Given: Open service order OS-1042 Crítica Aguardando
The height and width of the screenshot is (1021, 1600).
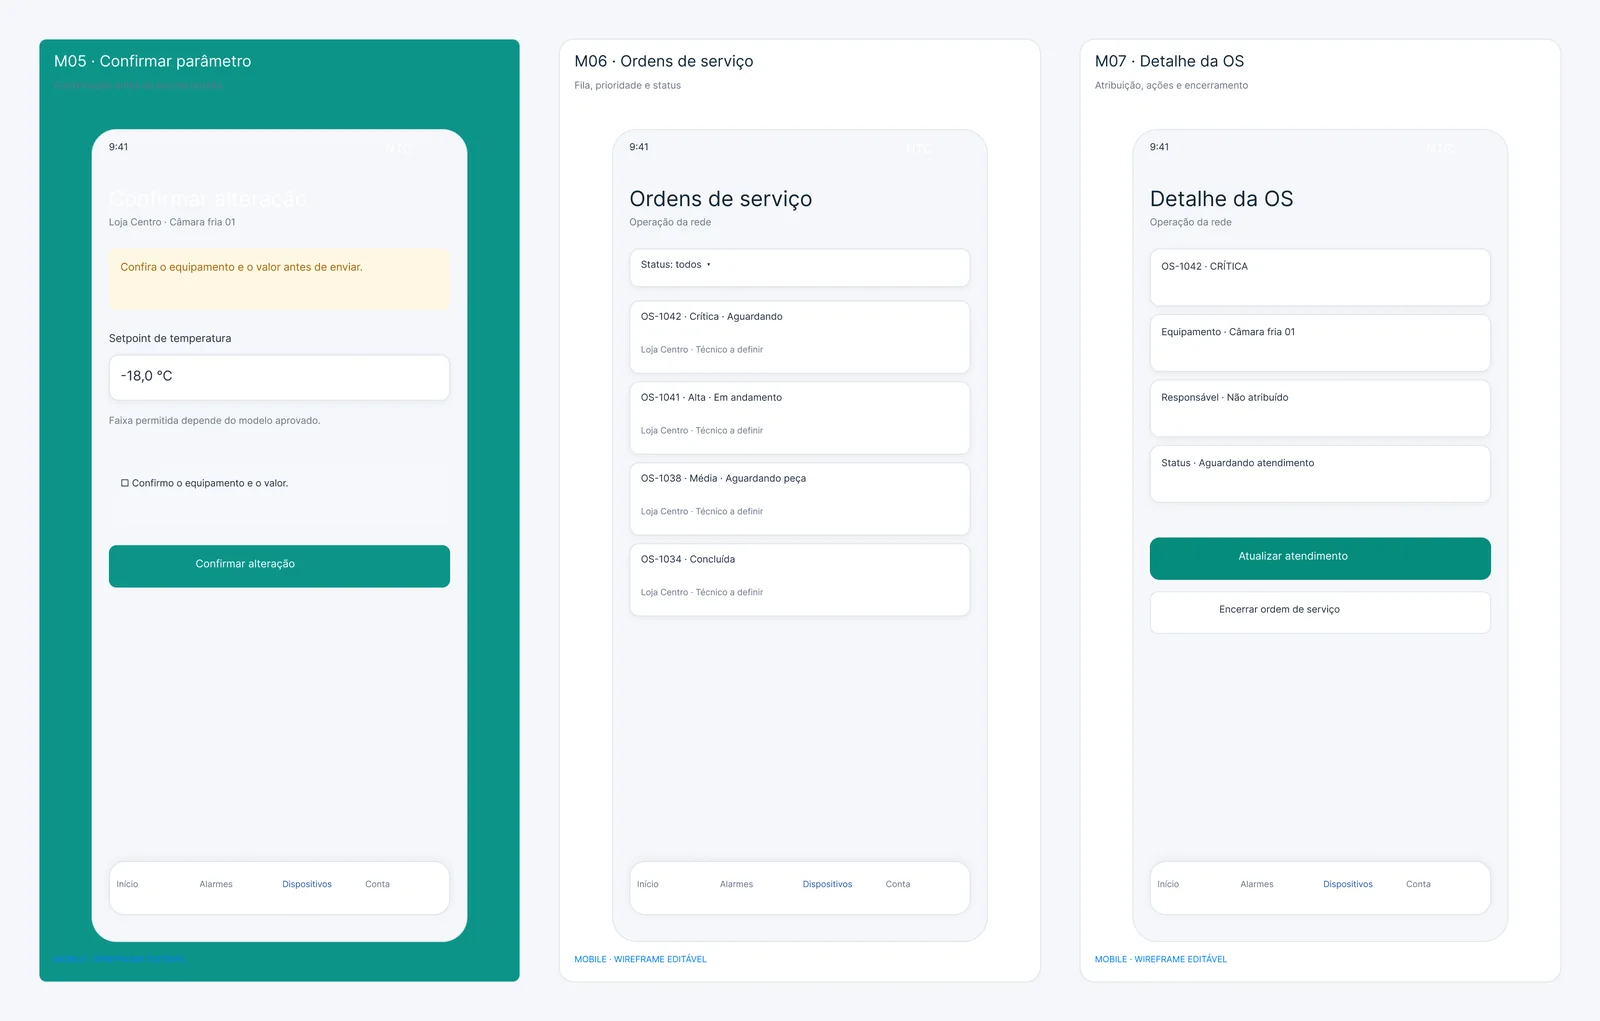Looking at the screenshot, I should [x=799, y=337].
